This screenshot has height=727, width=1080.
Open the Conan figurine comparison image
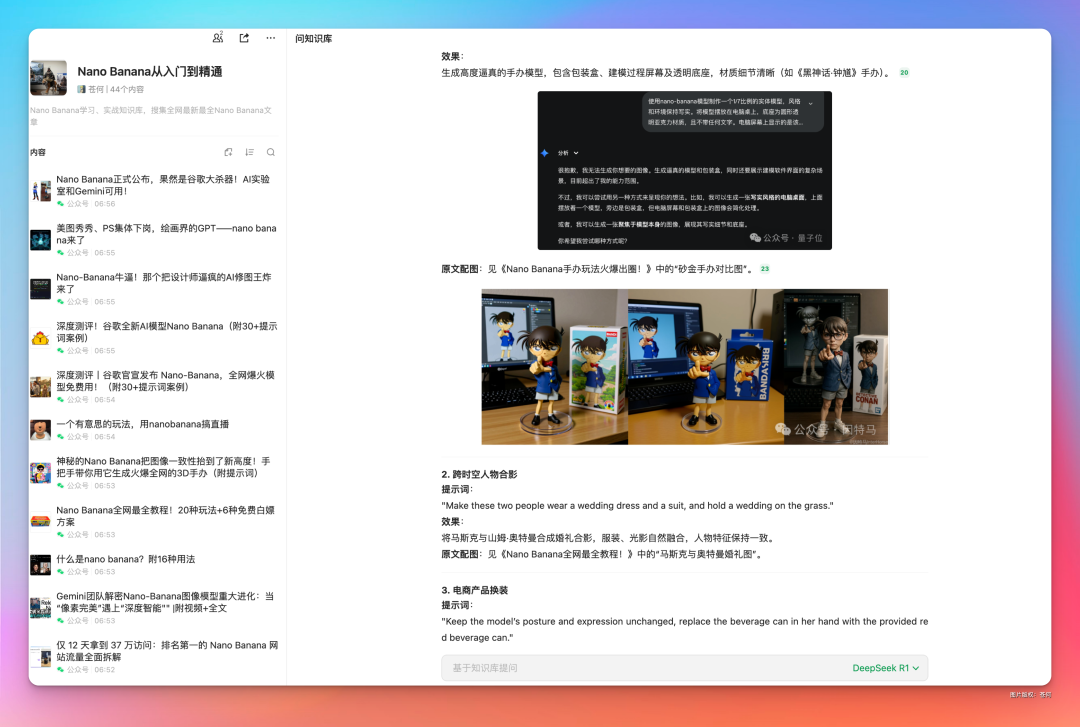[685, 367]
